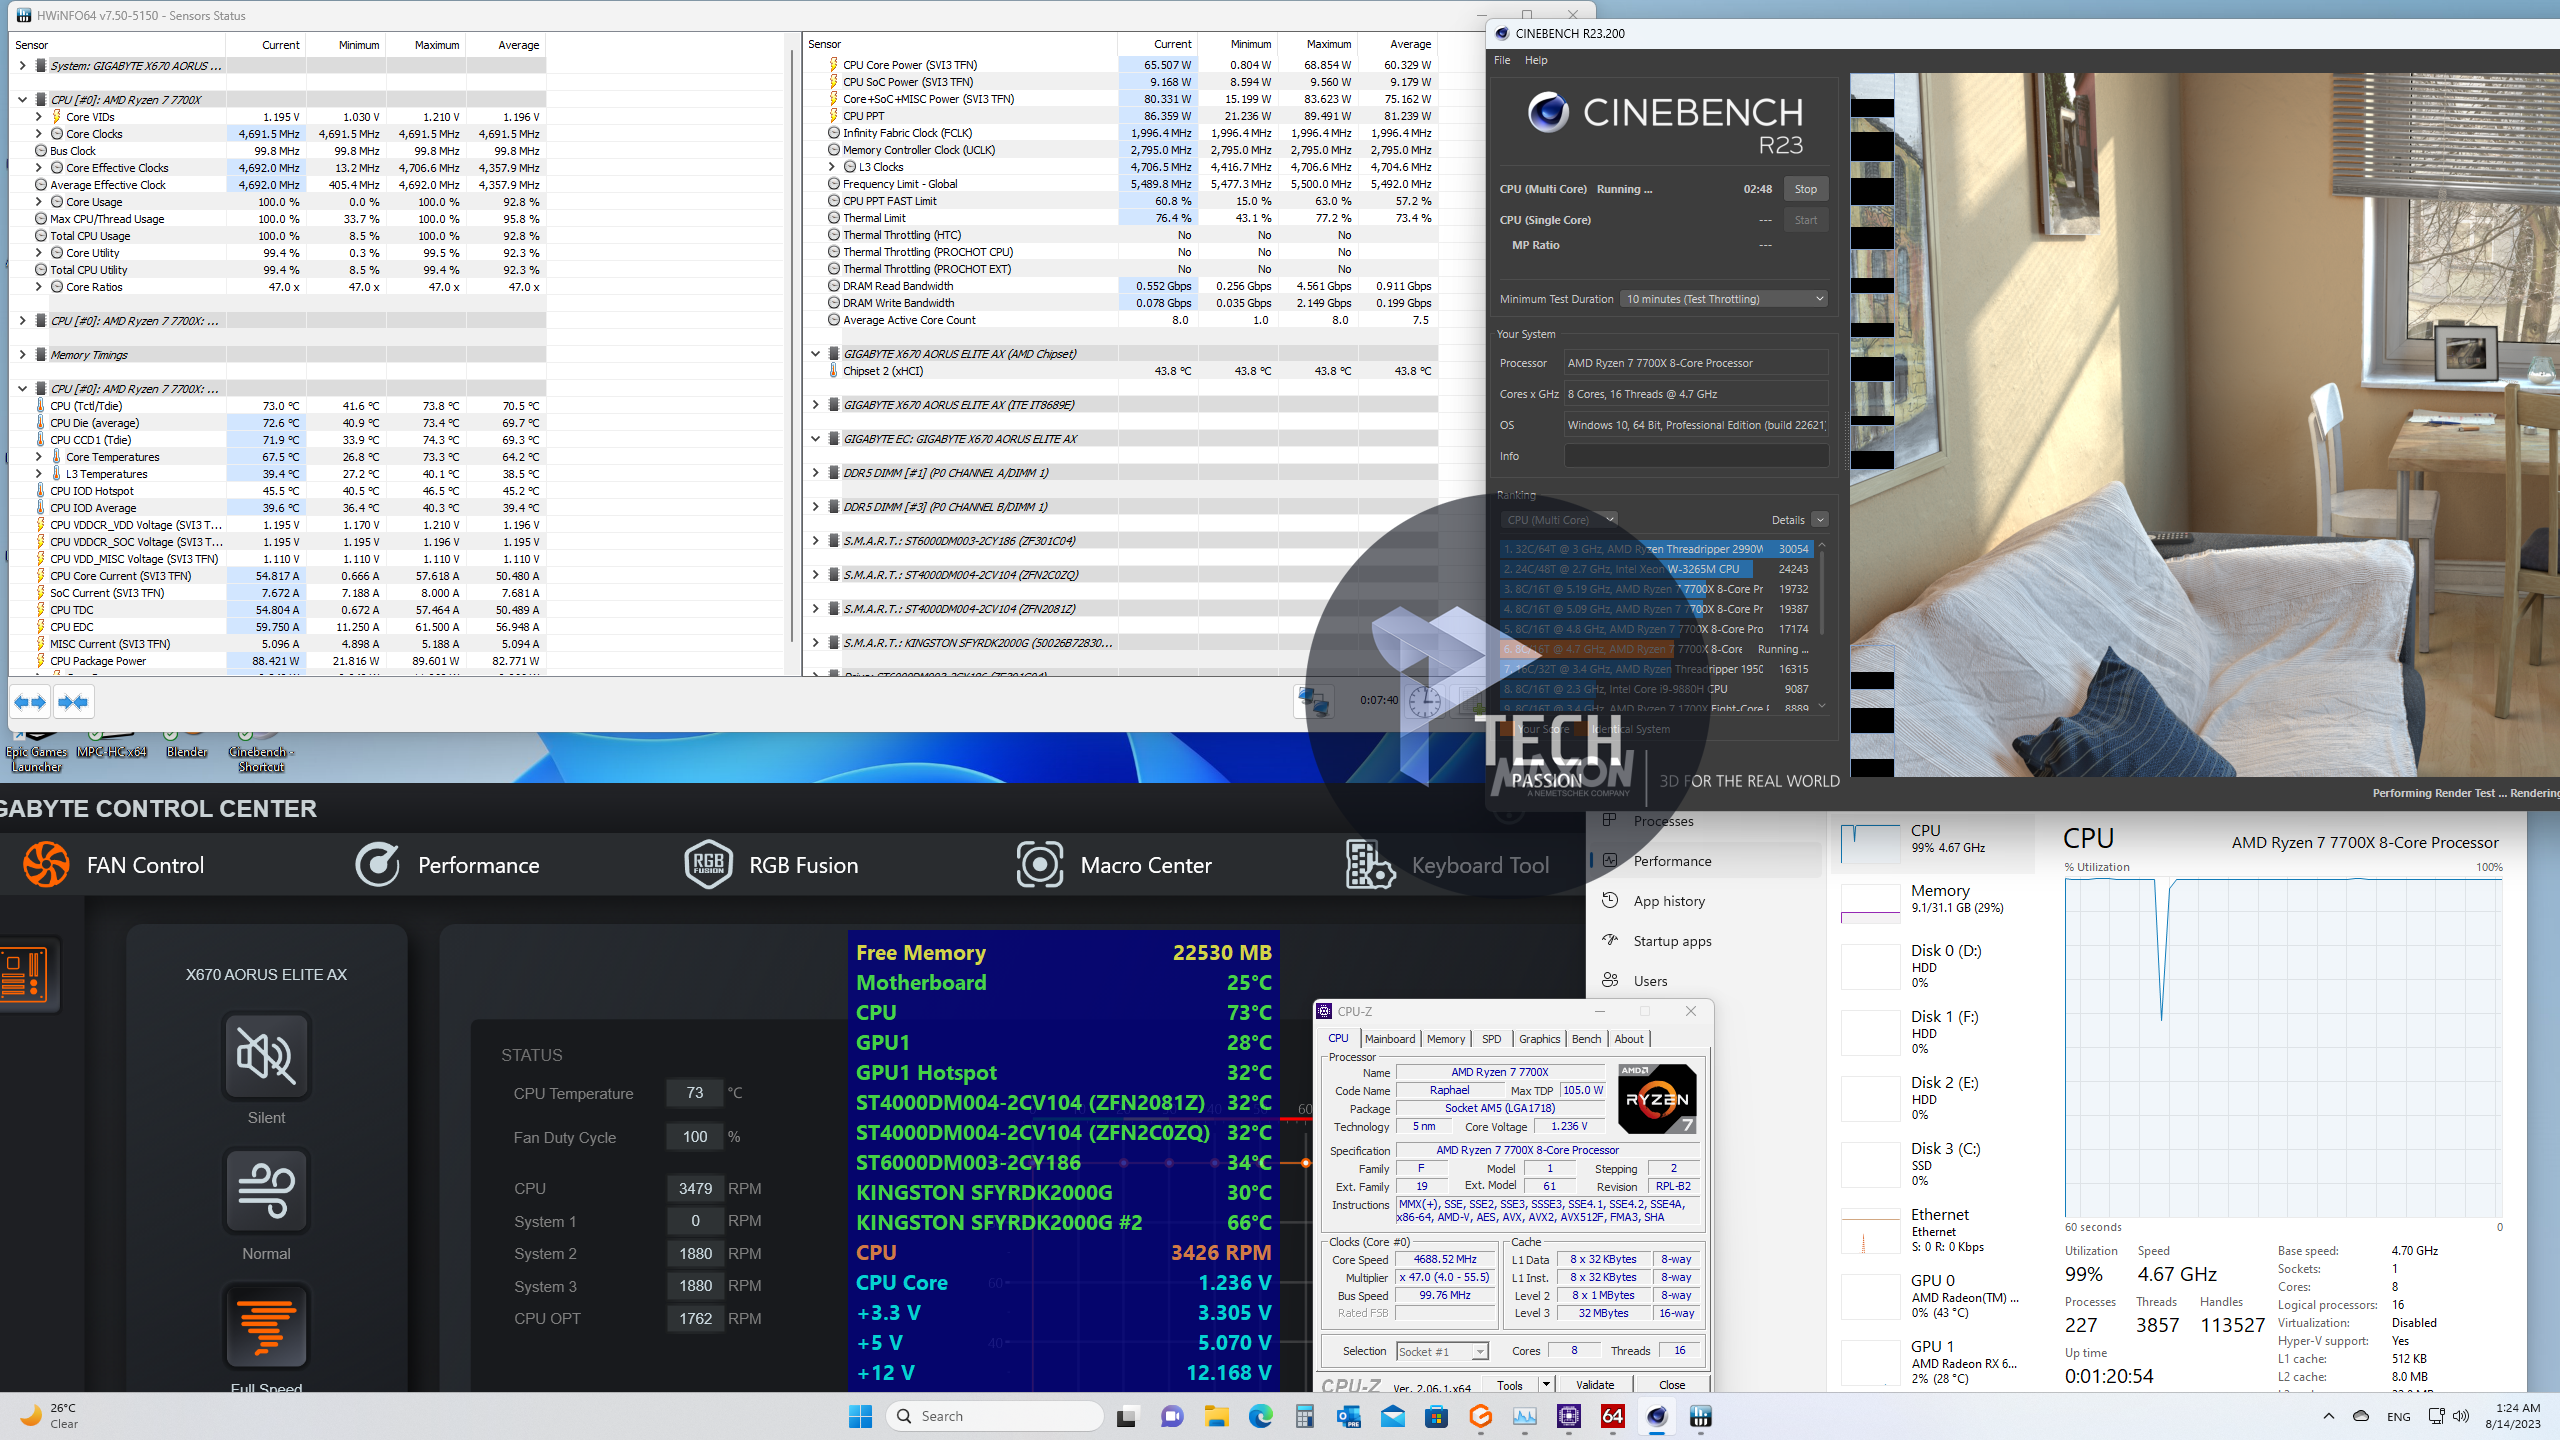Expand the Memory Timings sensor group
The image size is (2560, 1440).
tap(23, 355)
